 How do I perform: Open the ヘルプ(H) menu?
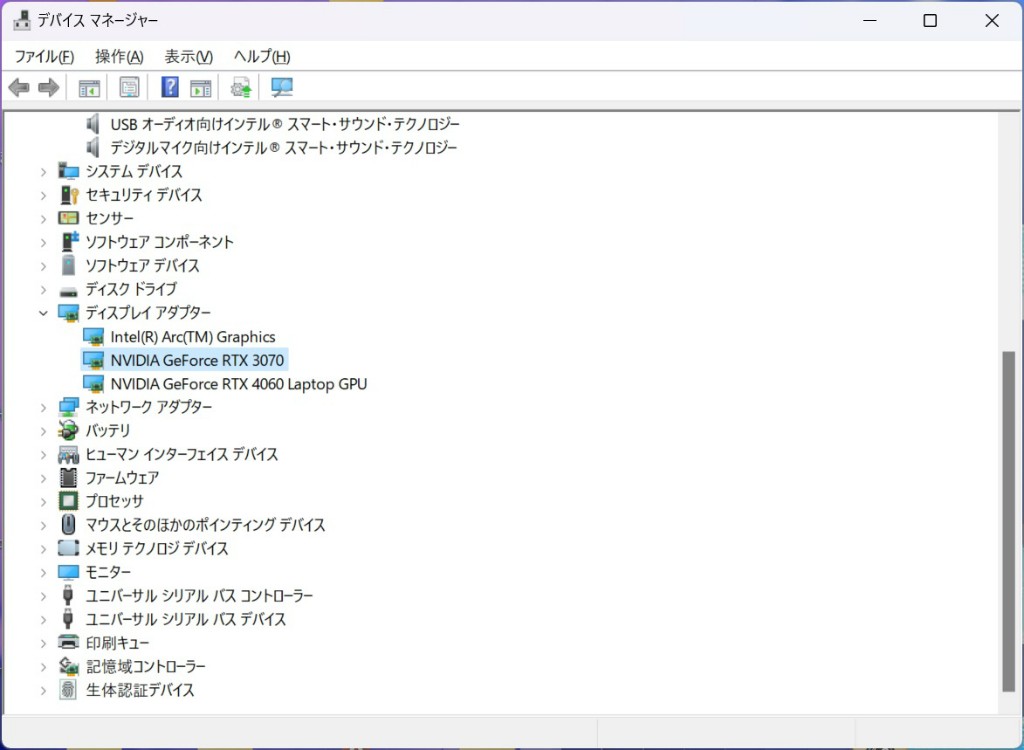click(x=261, y=57)
